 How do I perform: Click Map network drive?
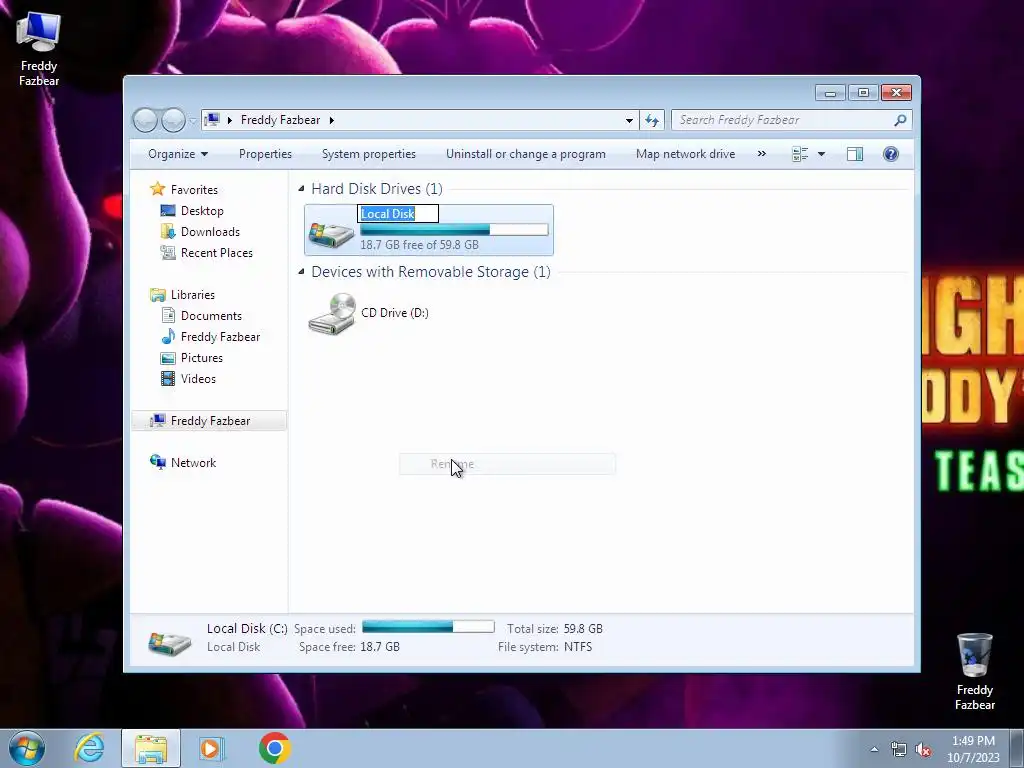click(x=686, y=154)
